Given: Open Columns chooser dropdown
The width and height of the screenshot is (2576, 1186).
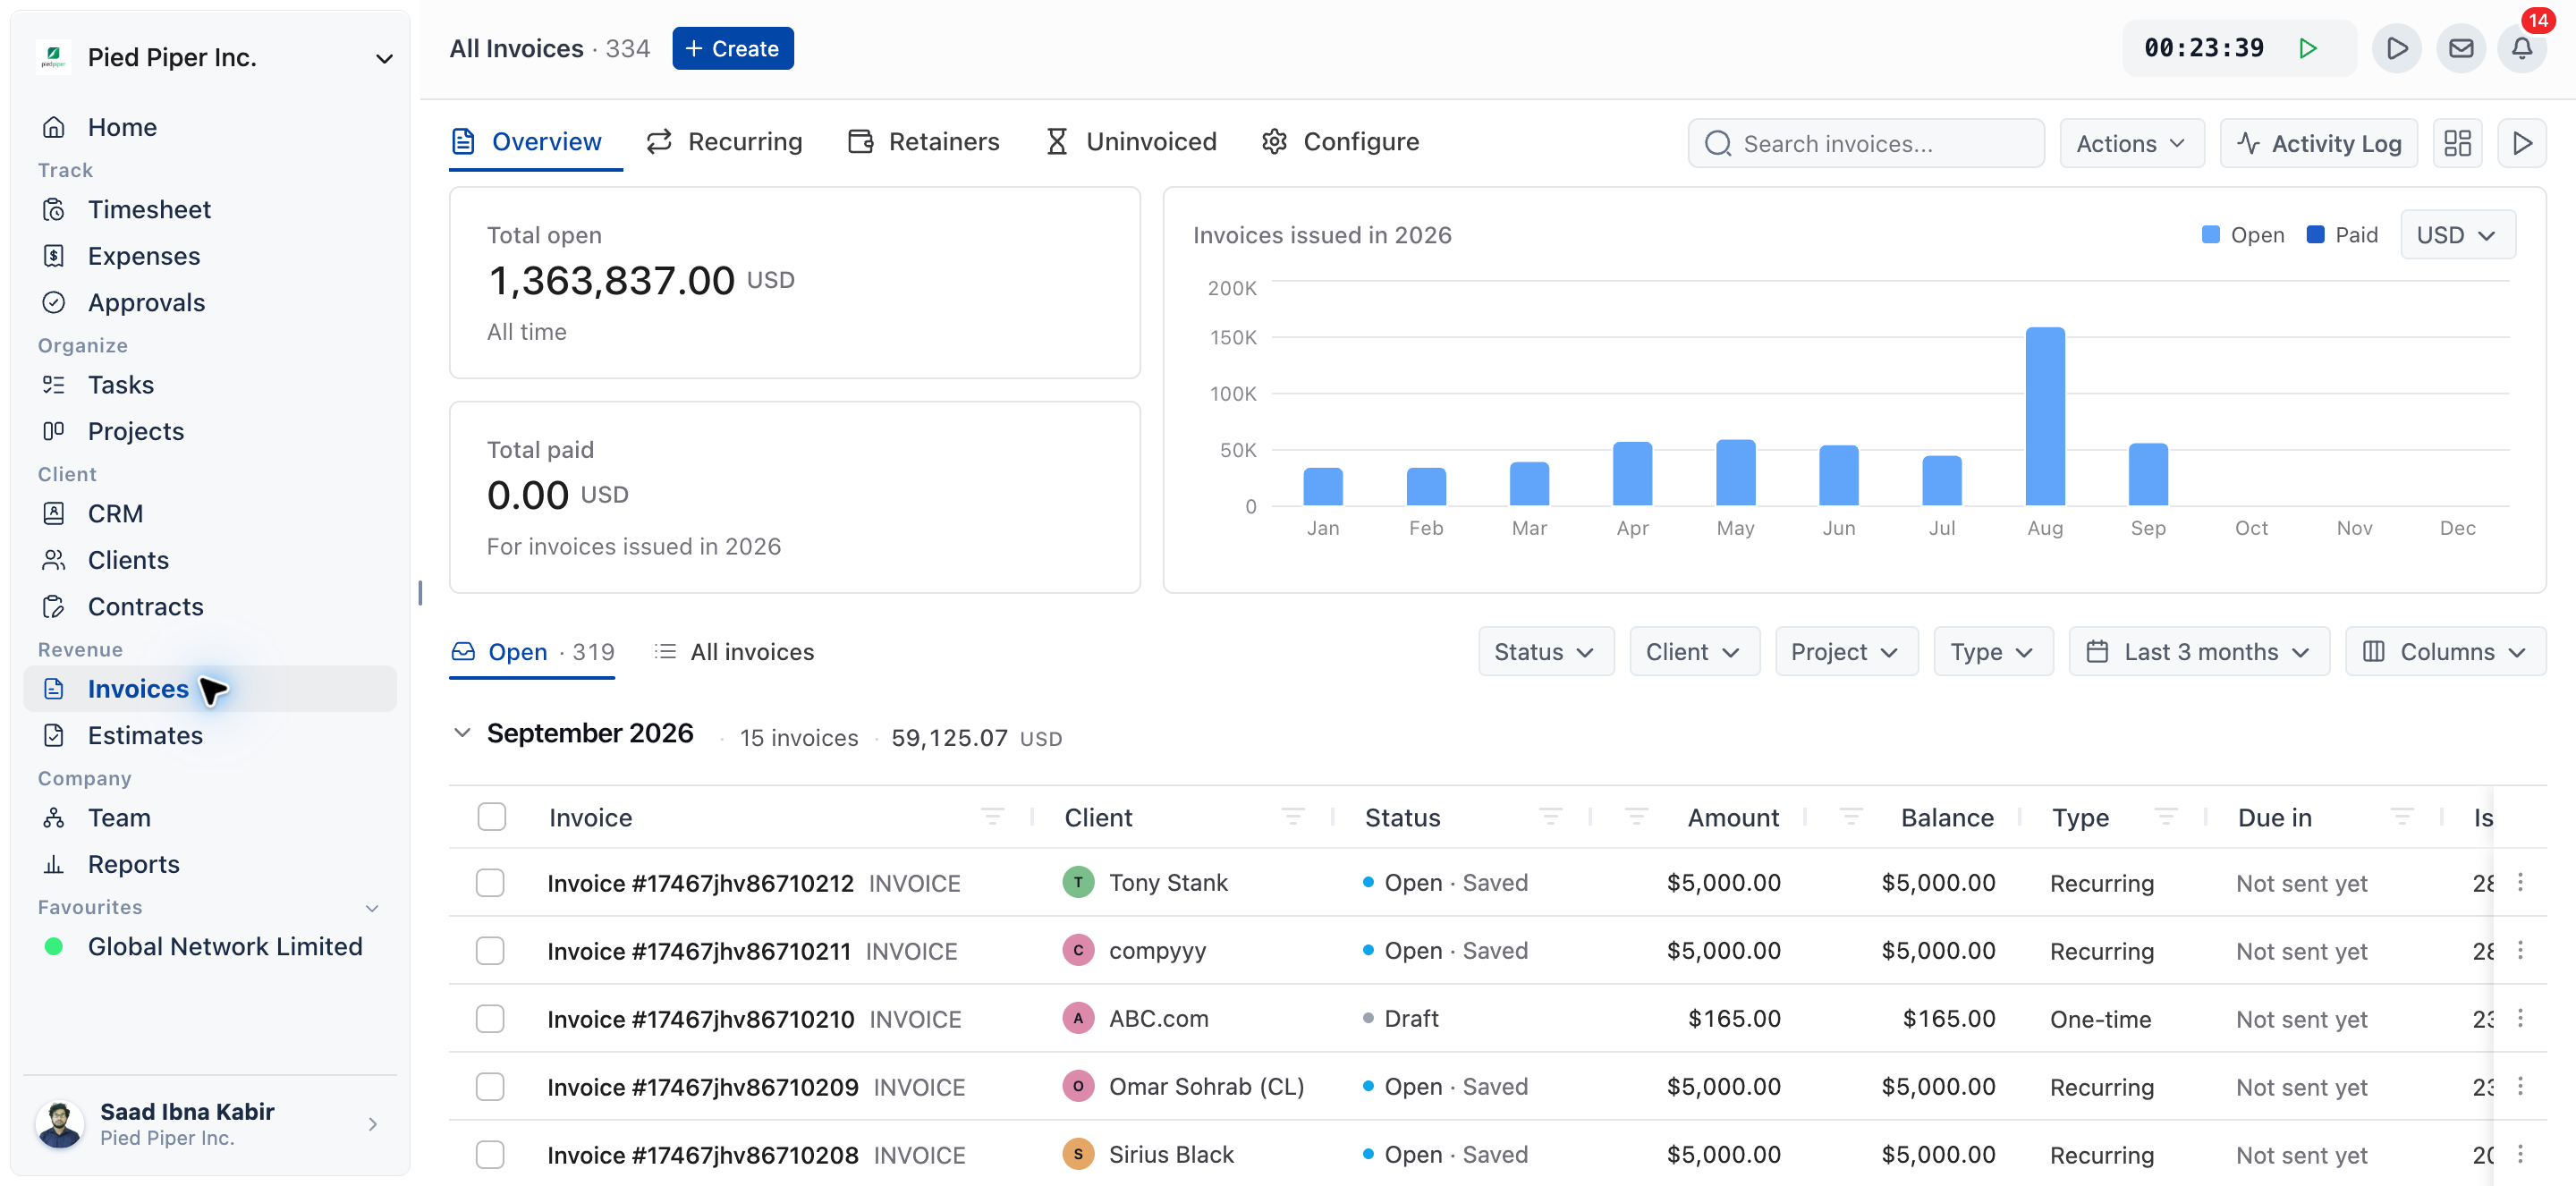Looking at the screenshot, I should click(2445, 652).
